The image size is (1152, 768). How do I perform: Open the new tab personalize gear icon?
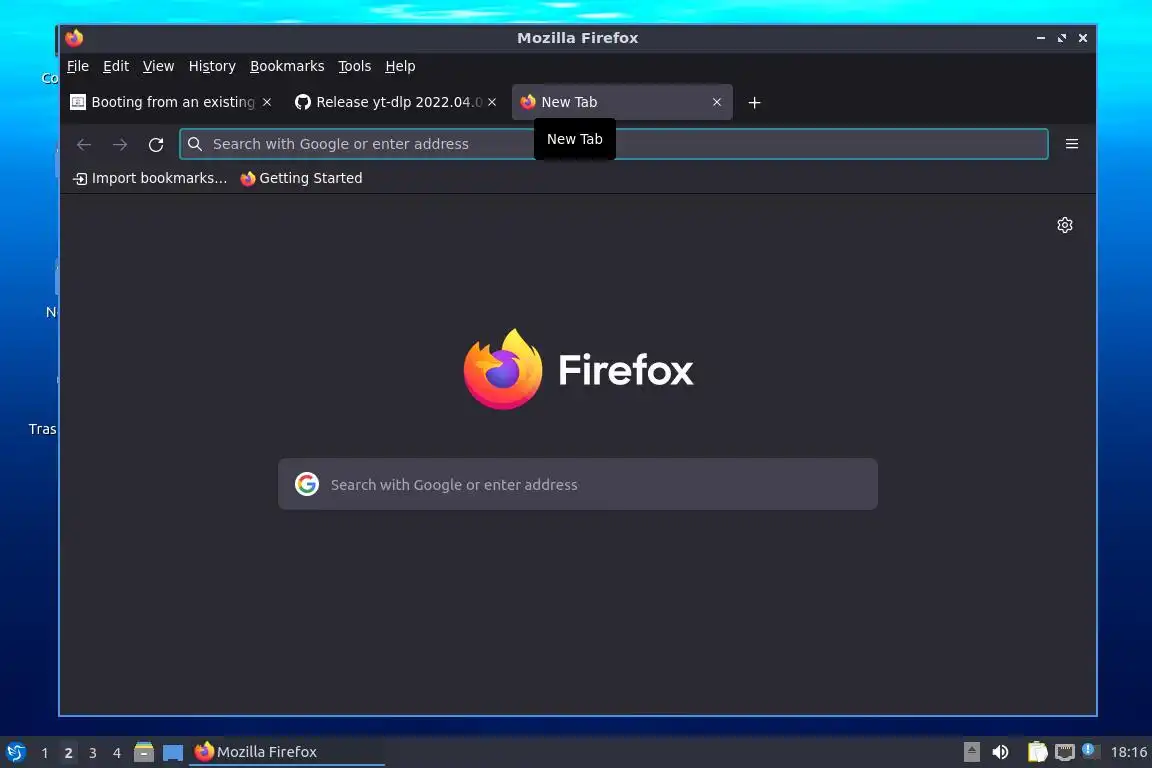coord(1065,225)
